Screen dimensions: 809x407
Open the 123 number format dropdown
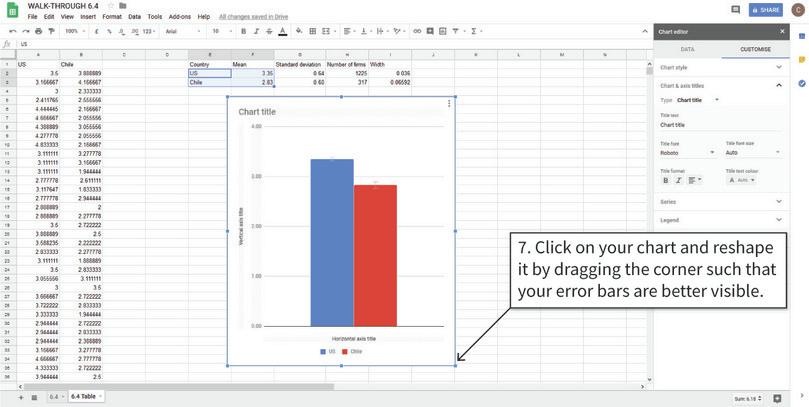click(x=149, y=31)
